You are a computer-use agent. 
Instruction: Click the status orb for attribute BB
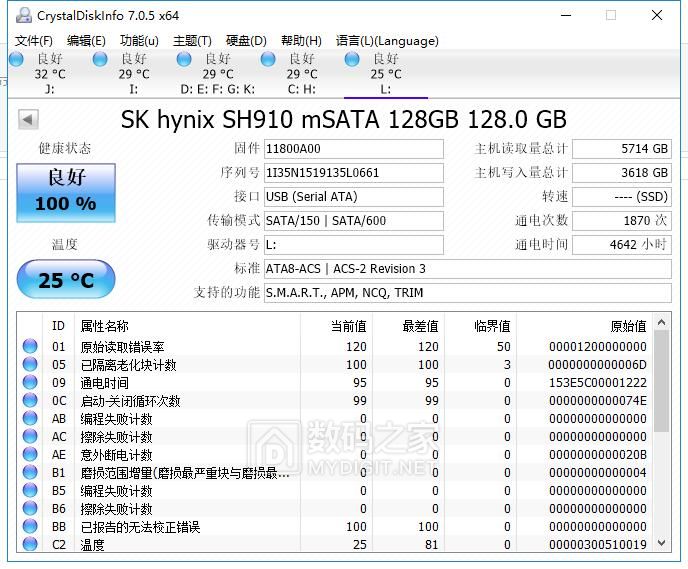(30, 526)
